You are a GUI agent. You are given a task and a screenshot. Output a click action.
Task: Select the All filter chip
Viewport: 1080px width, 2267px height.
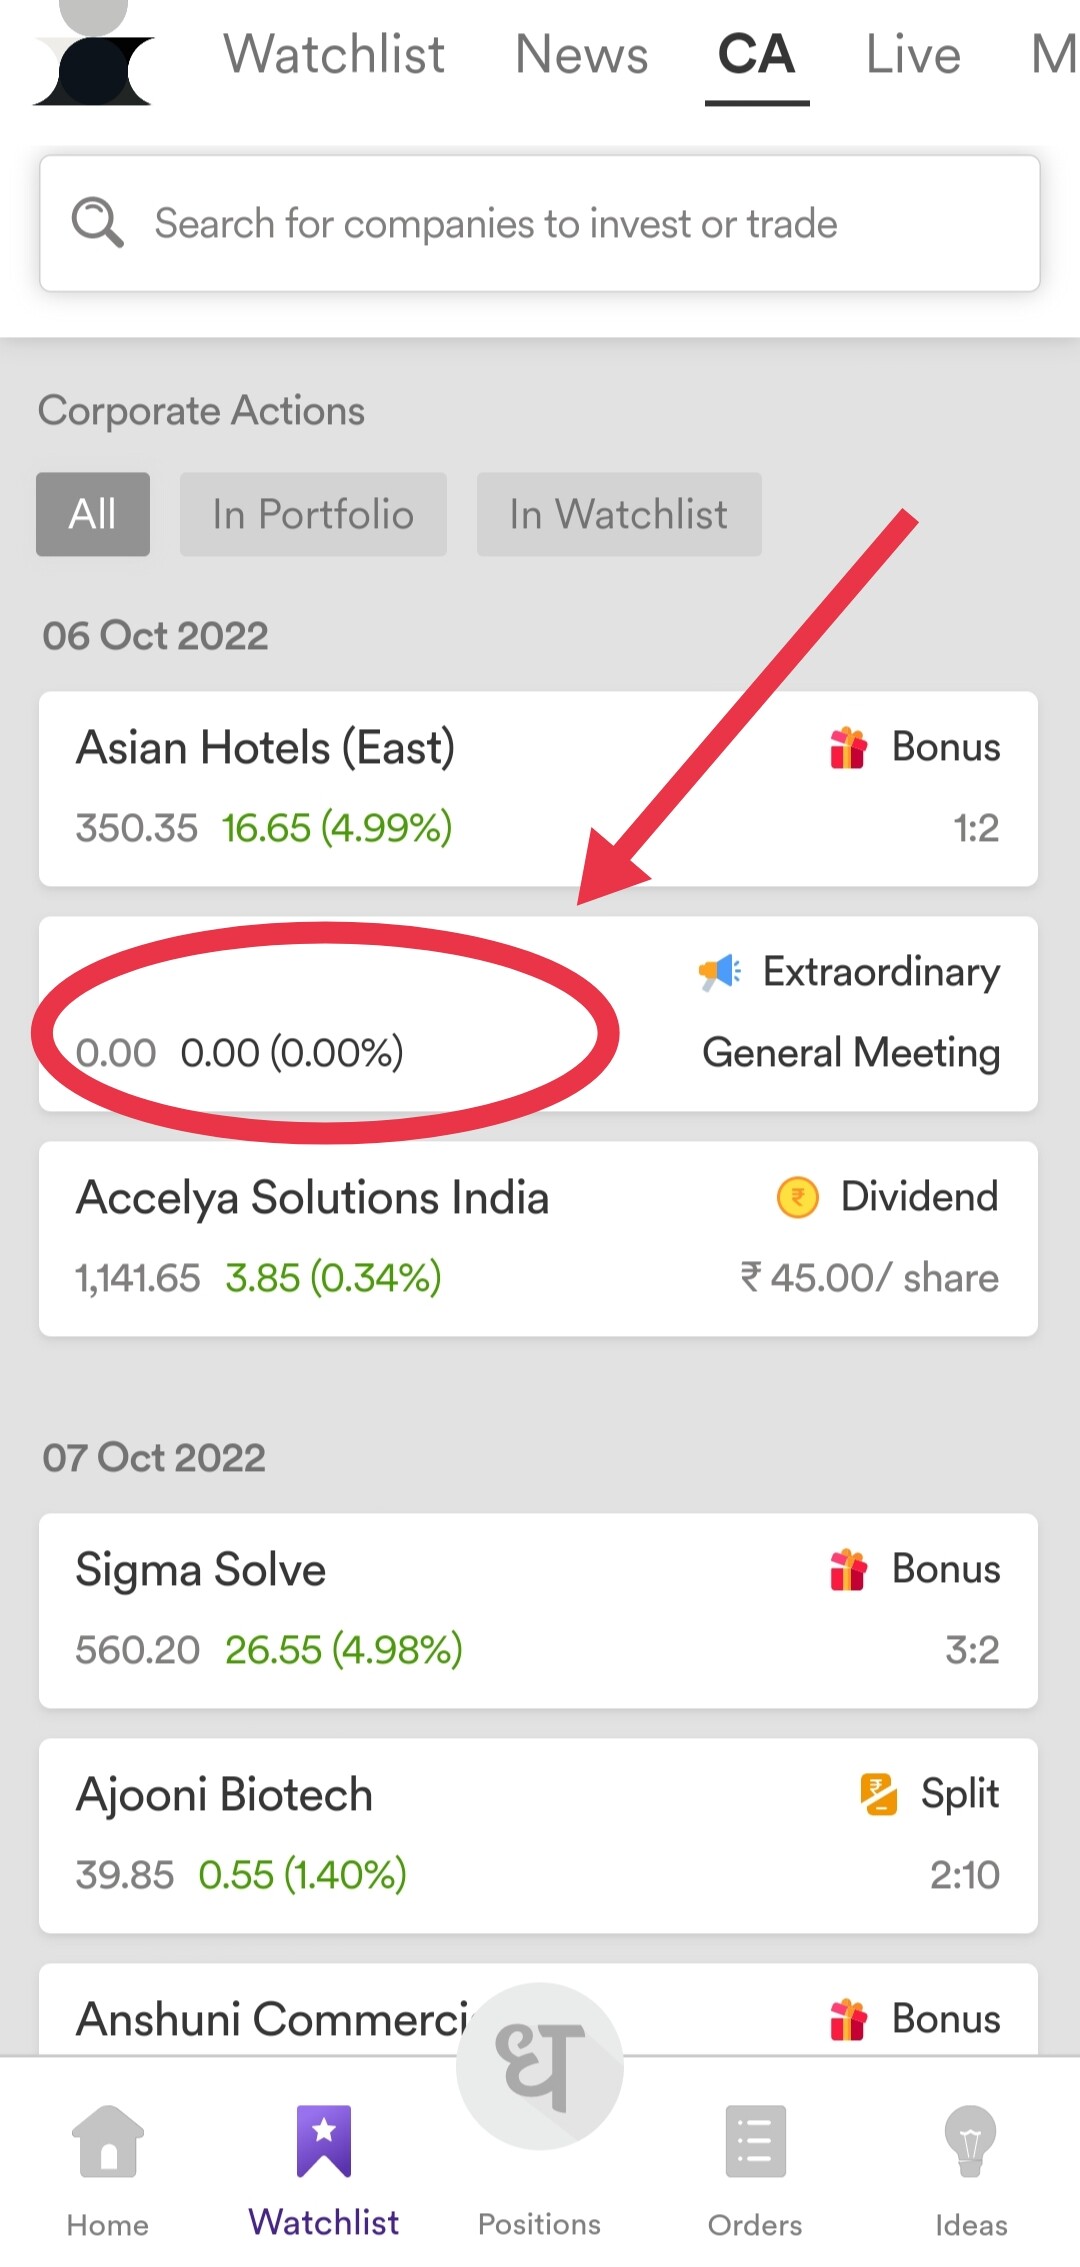93,514
